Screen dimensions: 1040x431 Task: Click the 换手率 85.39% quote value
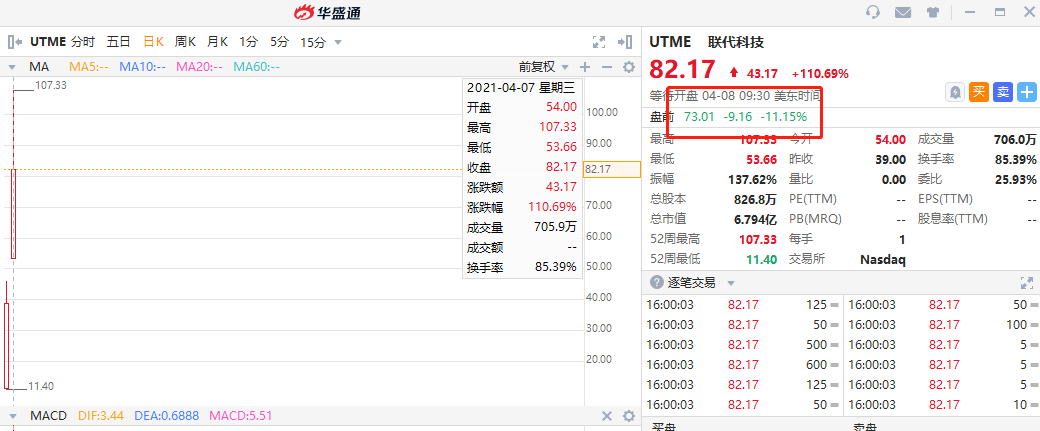pyautogui.click(x=1015, y=159)
